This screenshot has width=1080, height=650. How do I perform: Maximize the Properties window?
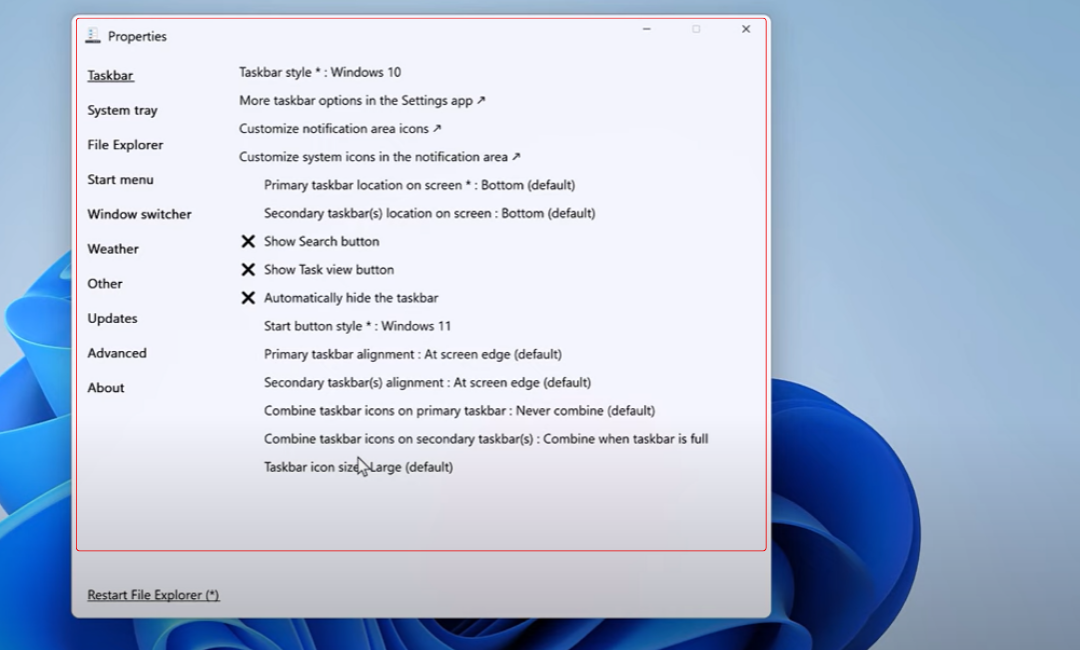(x=696, y=30)
